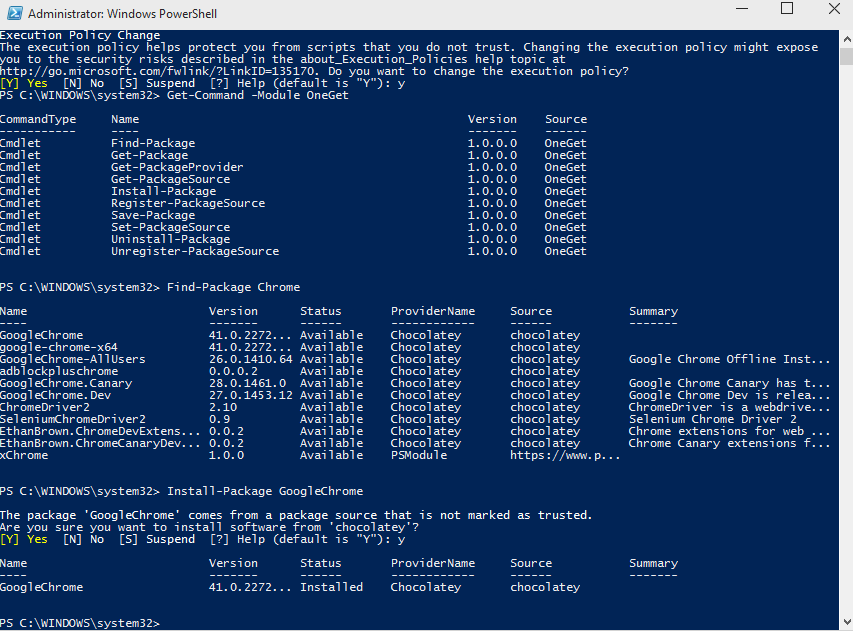This screenshot has width=853, height=631.
Task: Click version '28.0.1461.0' value
Action: 247,383
